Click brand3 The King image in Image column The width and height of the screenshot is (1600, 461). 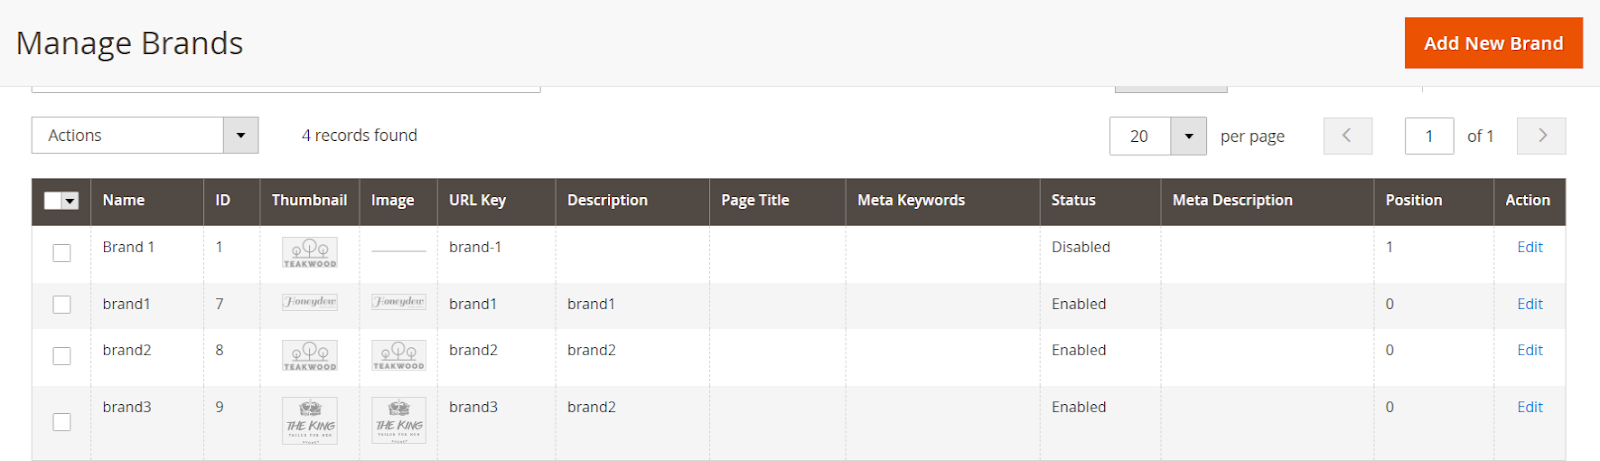tap(399, 421)
